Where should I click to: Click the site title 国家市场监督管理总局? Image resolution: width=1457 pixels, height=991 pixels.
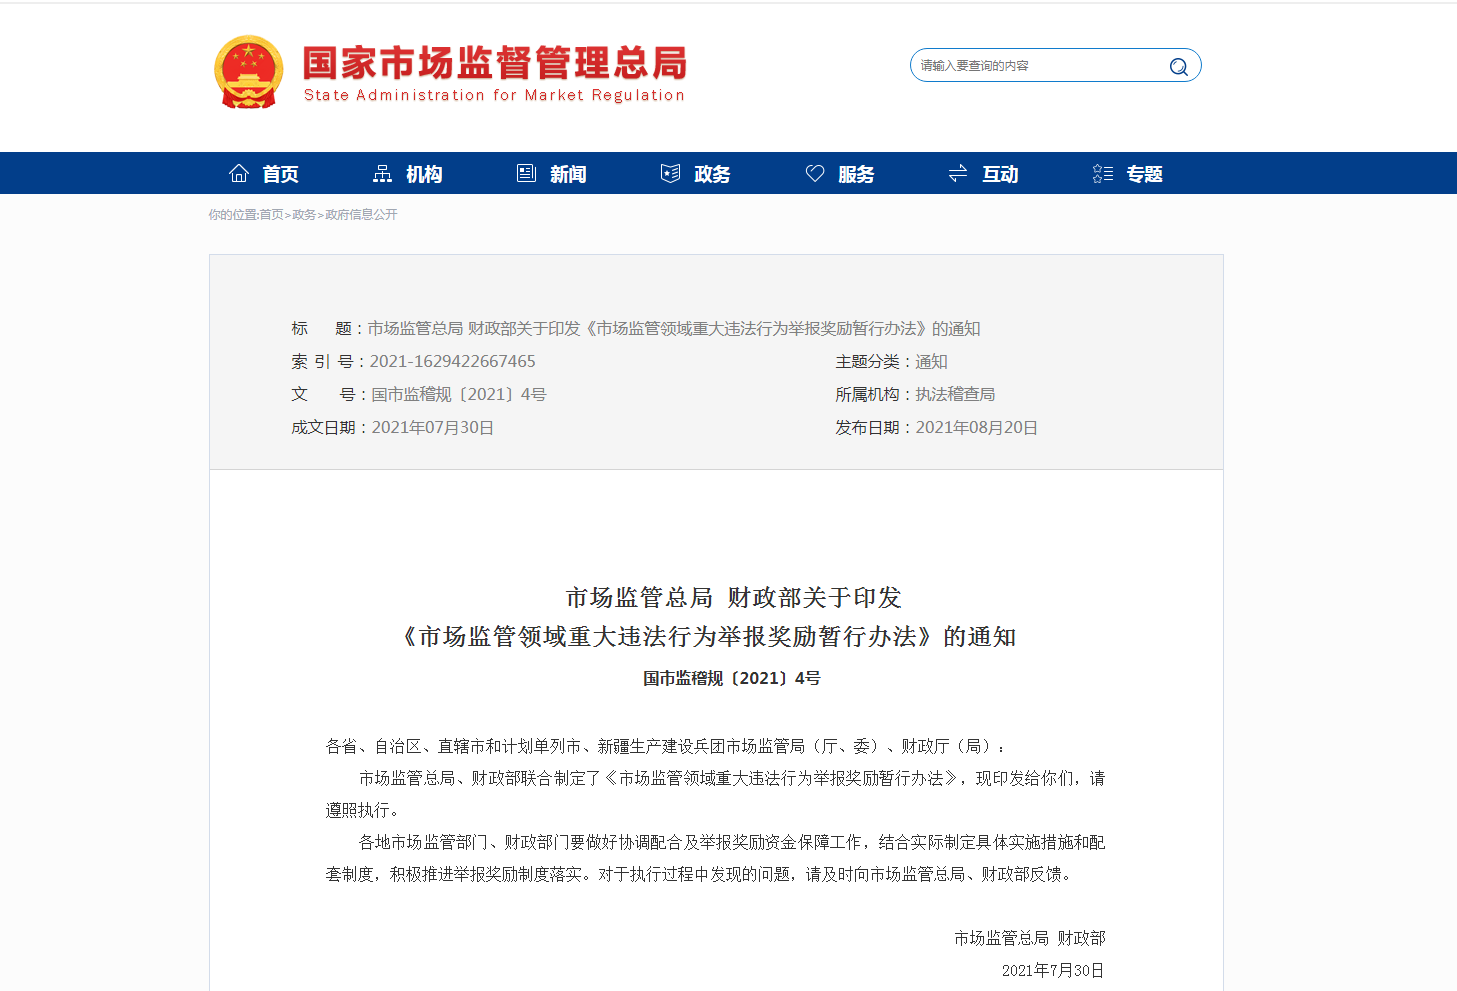point(495,63)
